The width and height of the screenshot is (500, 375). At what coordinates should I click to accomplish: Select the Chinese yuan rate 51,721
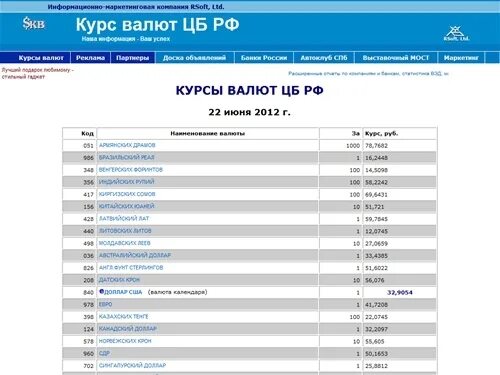(x=375, y=207)
